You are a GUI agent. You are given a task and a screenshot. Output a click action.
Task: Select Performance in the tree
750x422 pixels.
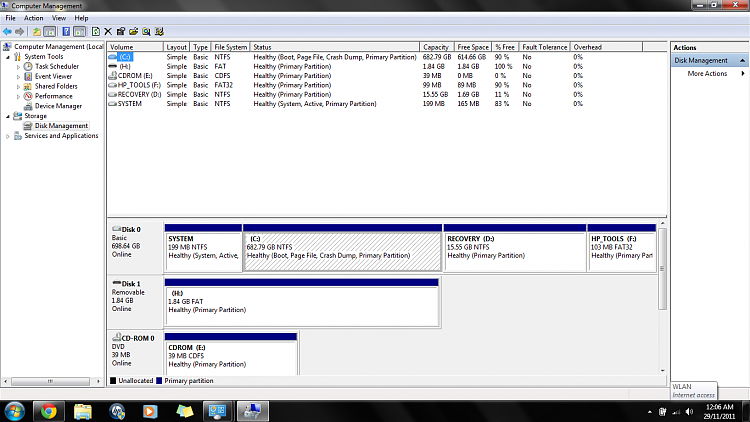click(x=54, y=96)
